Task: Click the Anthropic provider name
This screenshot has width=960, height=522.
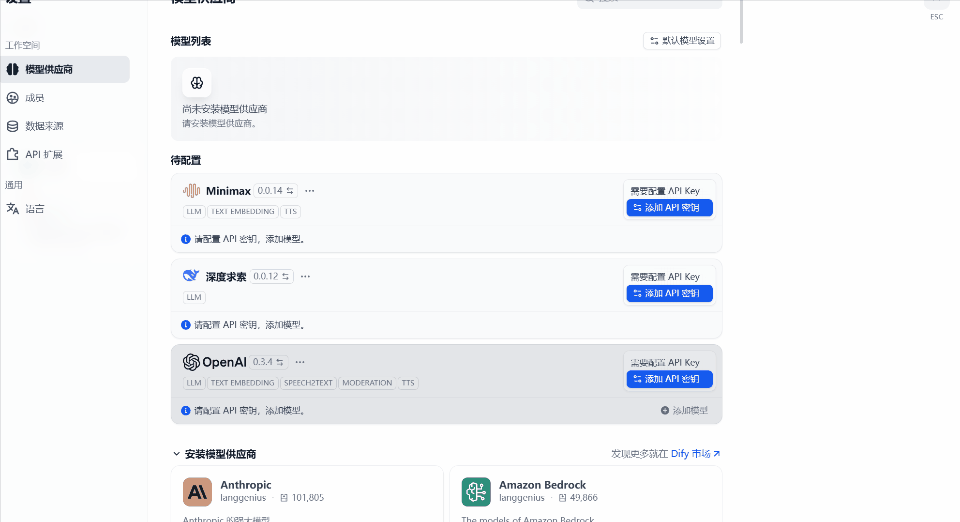Action: pyautogui.click(x=246, y=485)
